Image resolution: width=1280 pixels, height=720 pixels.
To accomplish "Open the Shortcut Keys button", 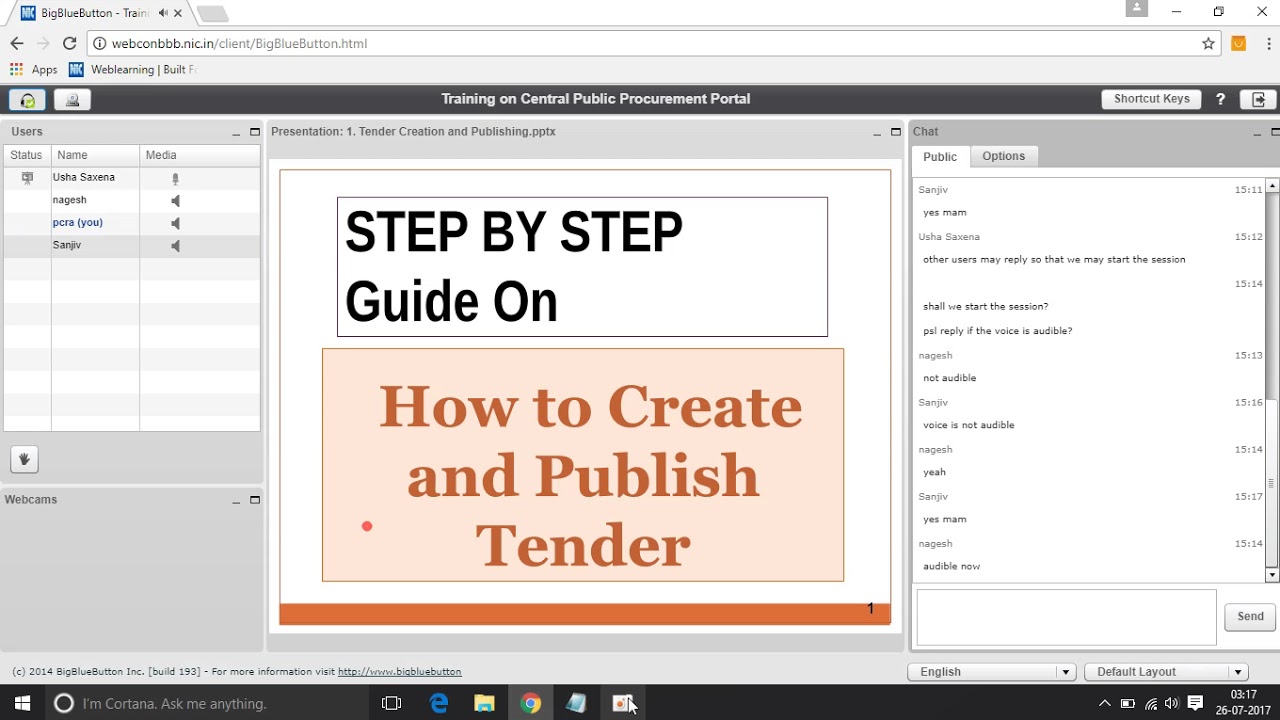I will [x=1152, y=99].
